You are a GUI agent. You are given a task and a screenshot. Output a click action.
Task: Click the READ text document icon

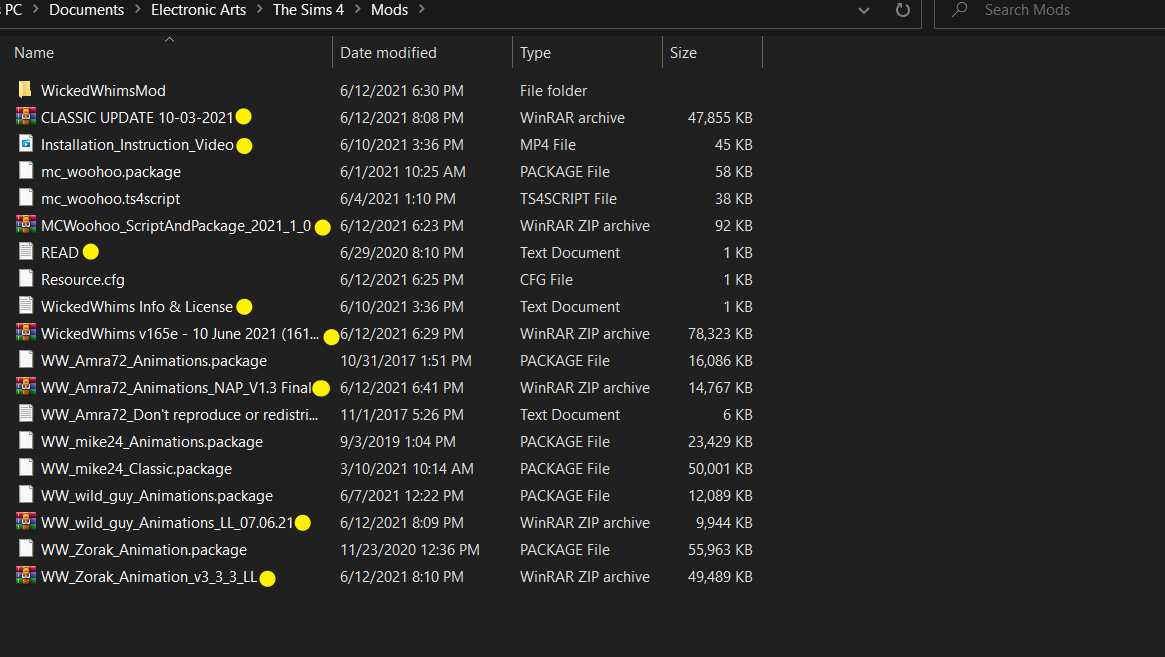point(25,252)
